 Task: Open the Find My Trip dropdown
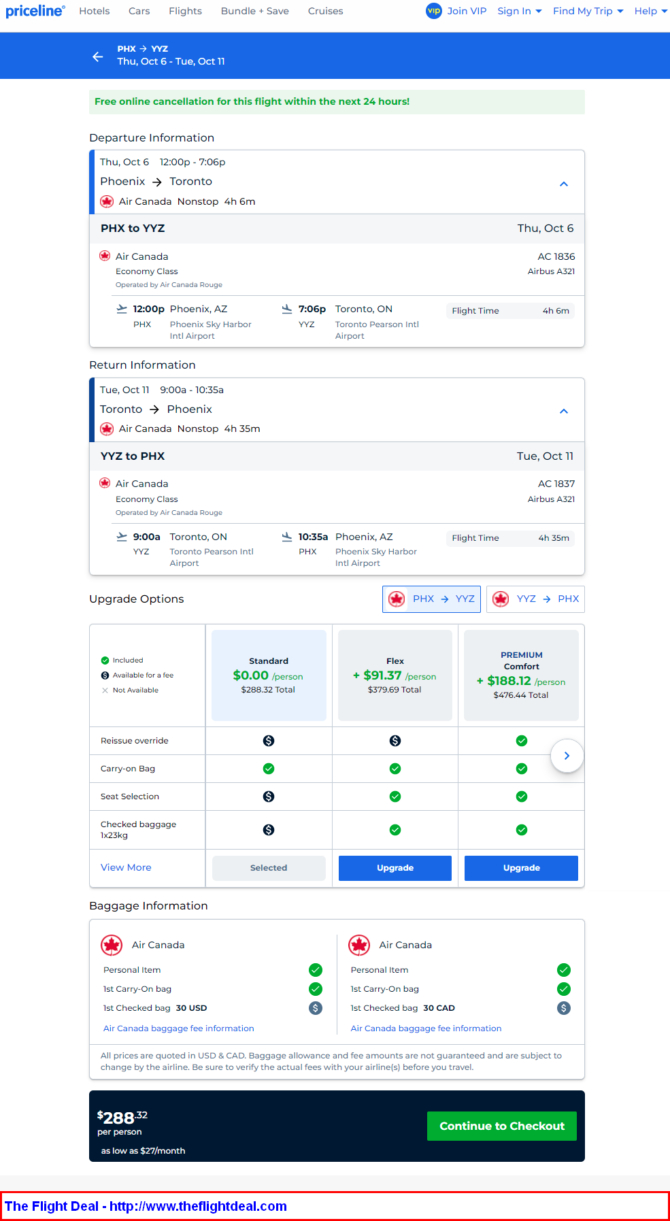pyautogui.click(x=587, y=11)
